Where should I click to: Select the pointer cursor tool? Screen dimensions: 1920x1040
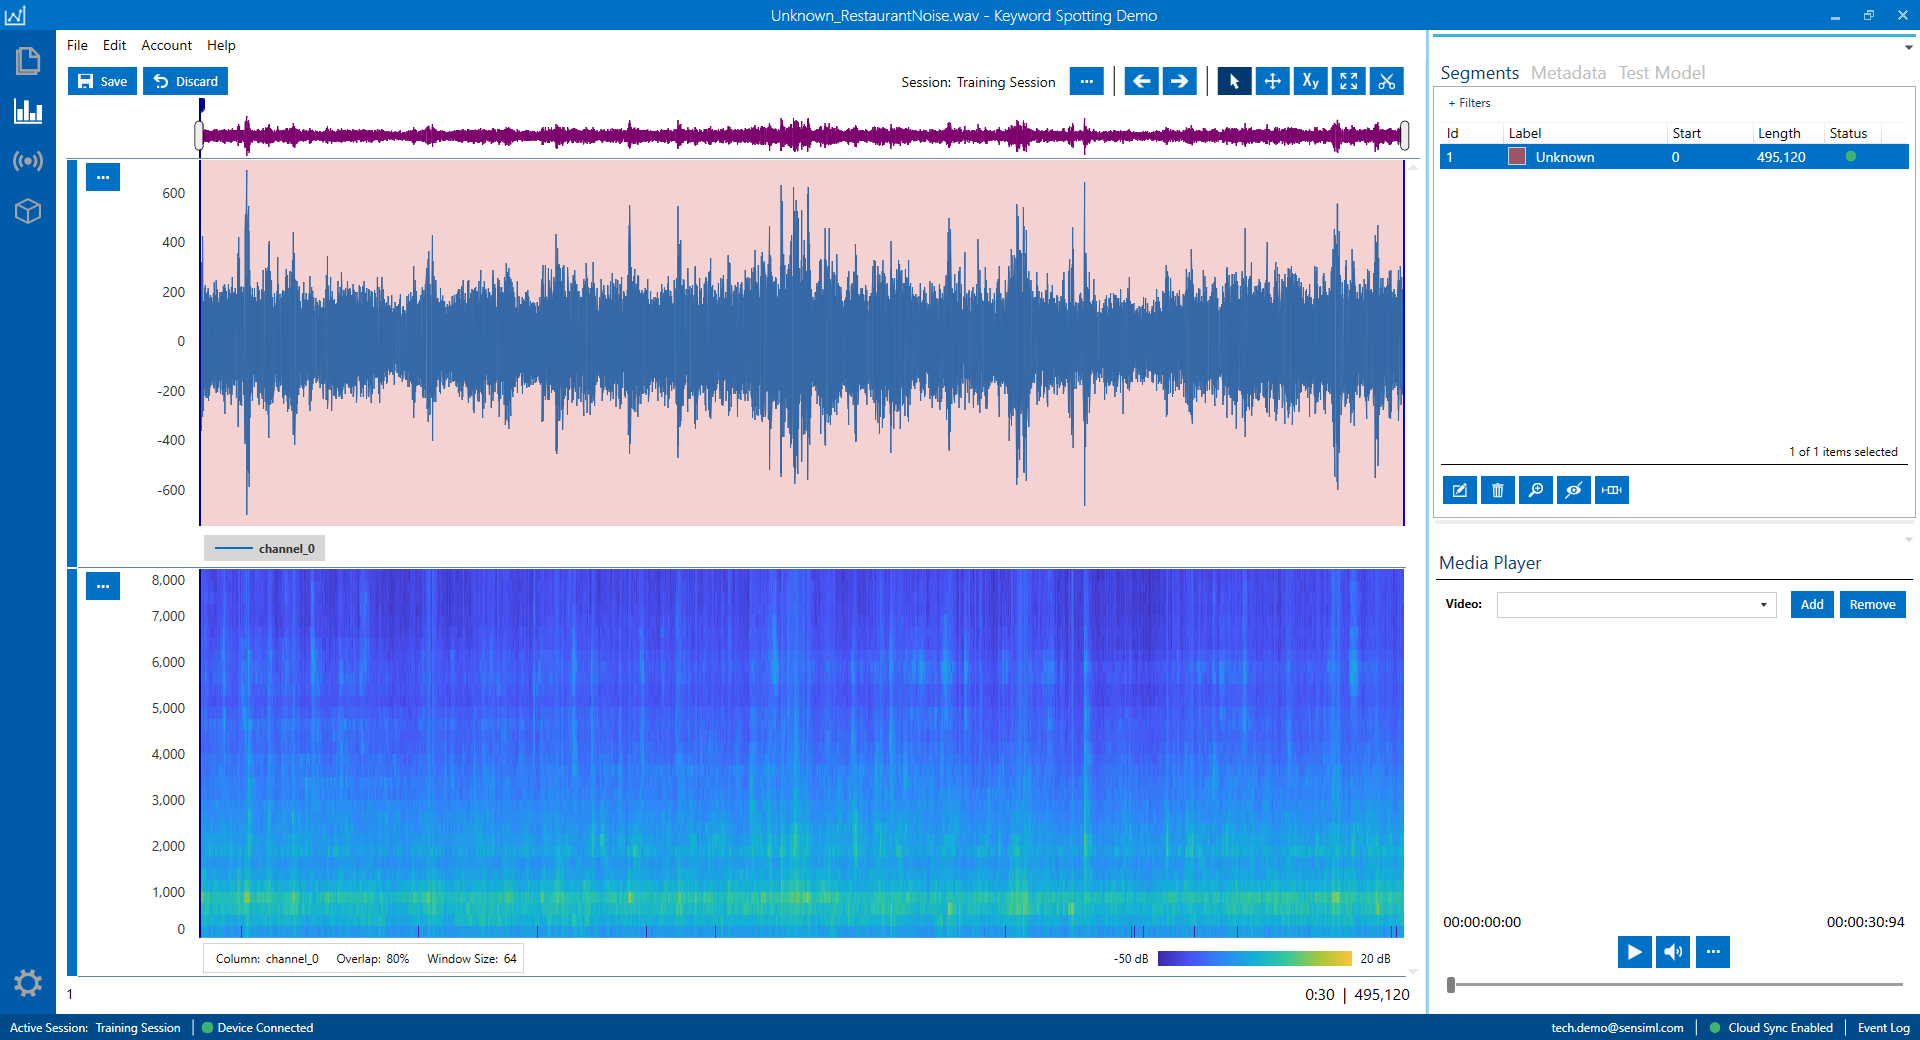click(1234, 82)
